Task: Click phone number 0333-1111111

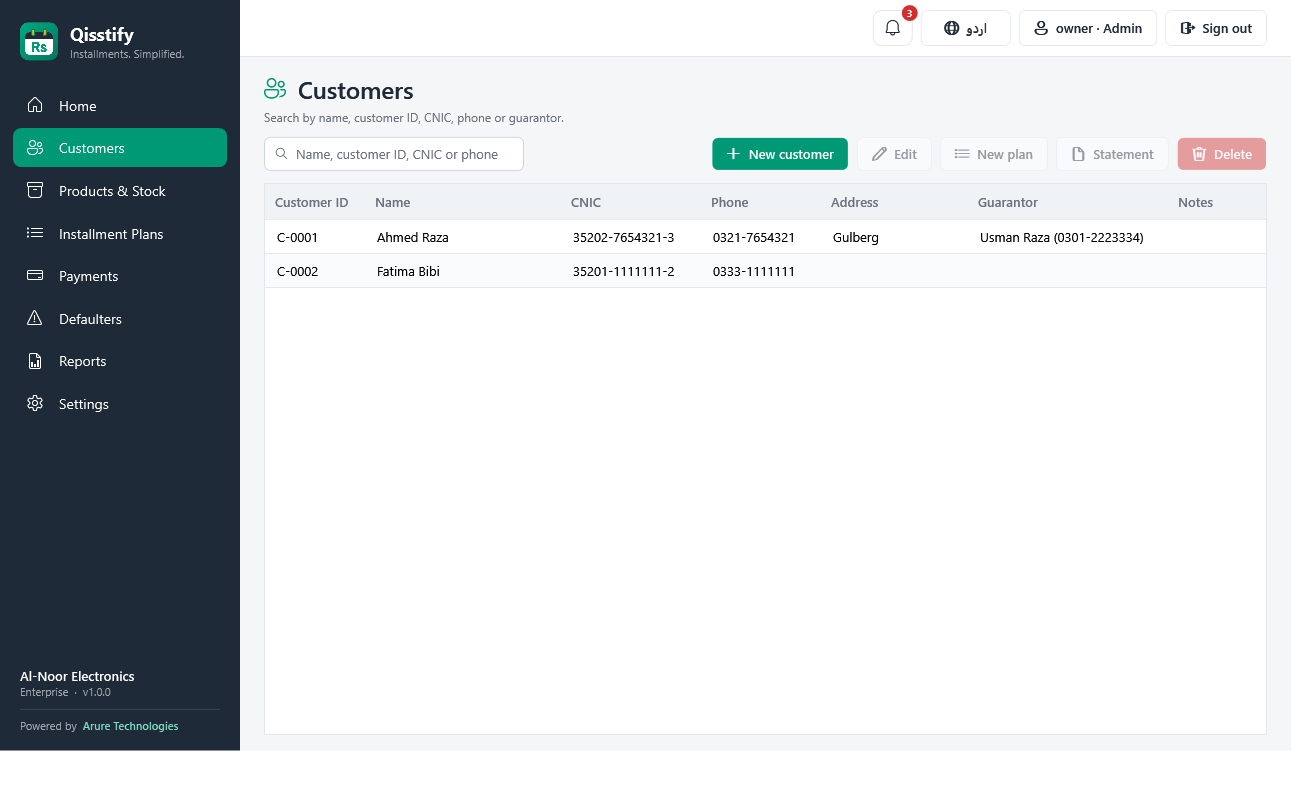Action: point(754,271)
